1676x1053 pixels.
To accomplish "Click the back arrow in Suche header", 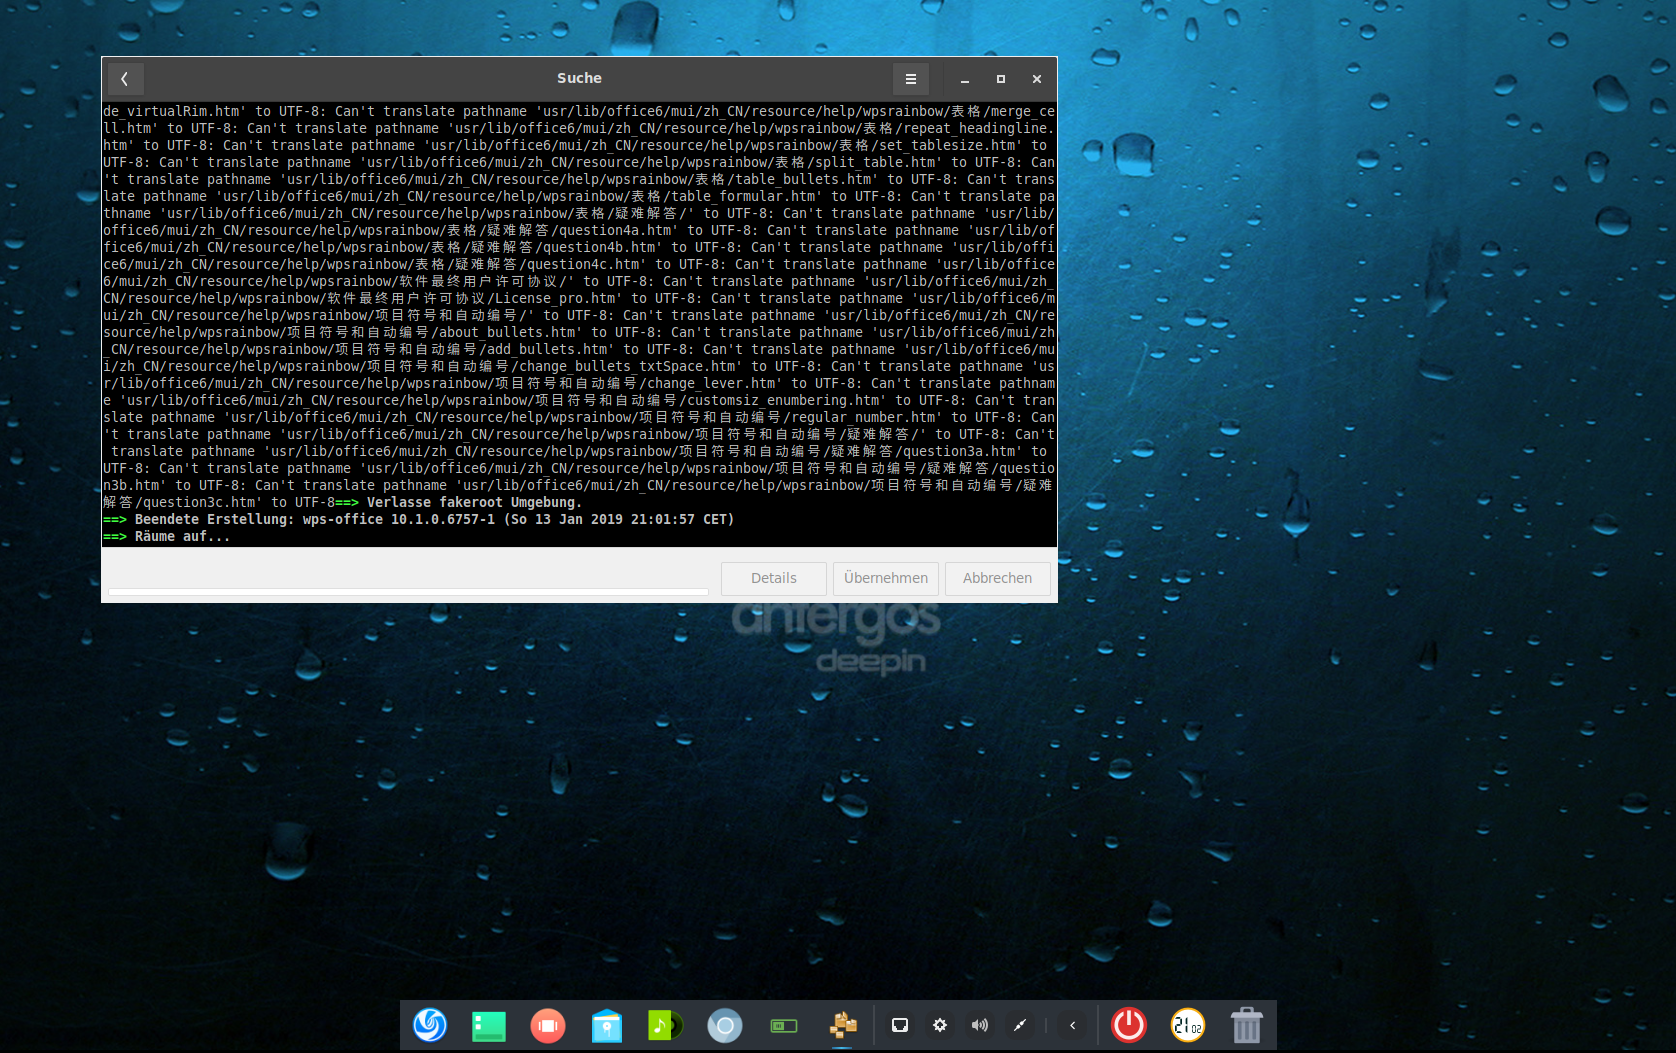I will 125,79.
